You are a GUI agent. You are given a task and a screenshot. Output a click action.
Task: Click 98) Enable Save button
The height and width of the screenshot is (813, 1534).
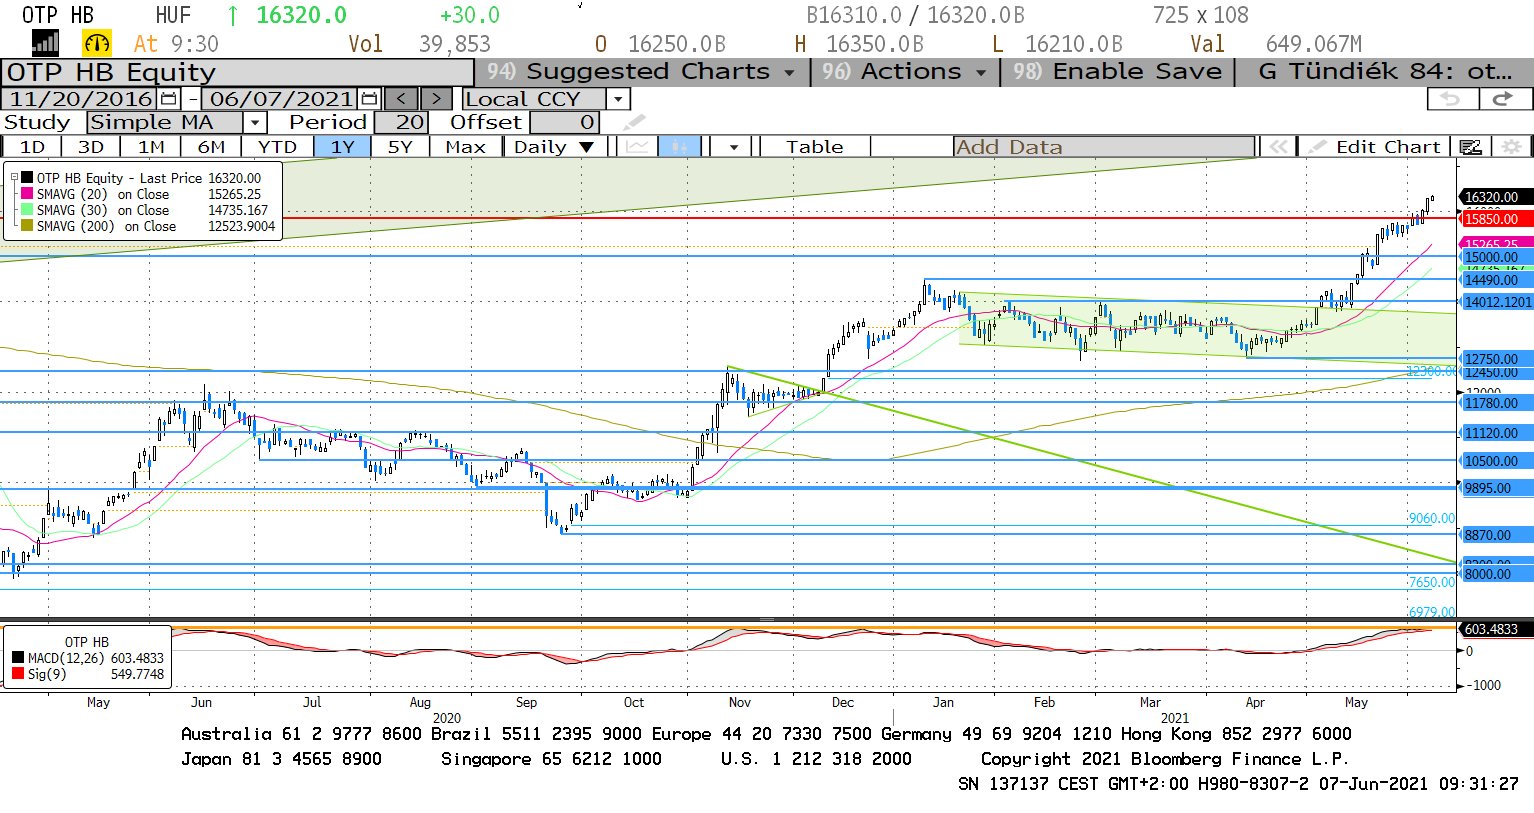tap(1117, 72)
